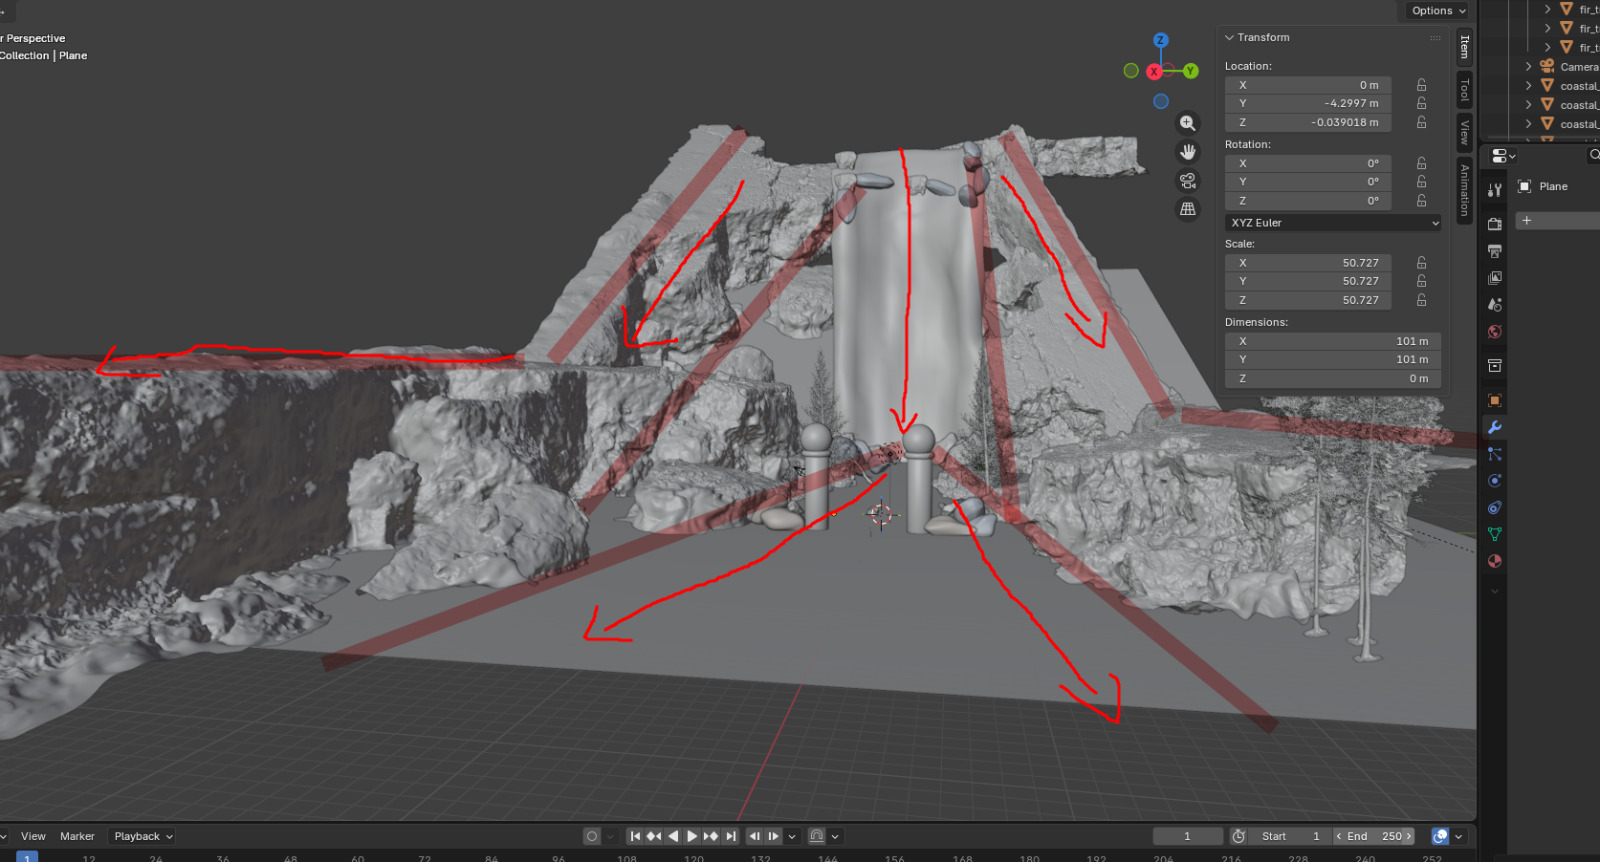This screenshot has height=862, width=1600.
Task: Click the Scale X value 50.727
Action: (1308, 263)
